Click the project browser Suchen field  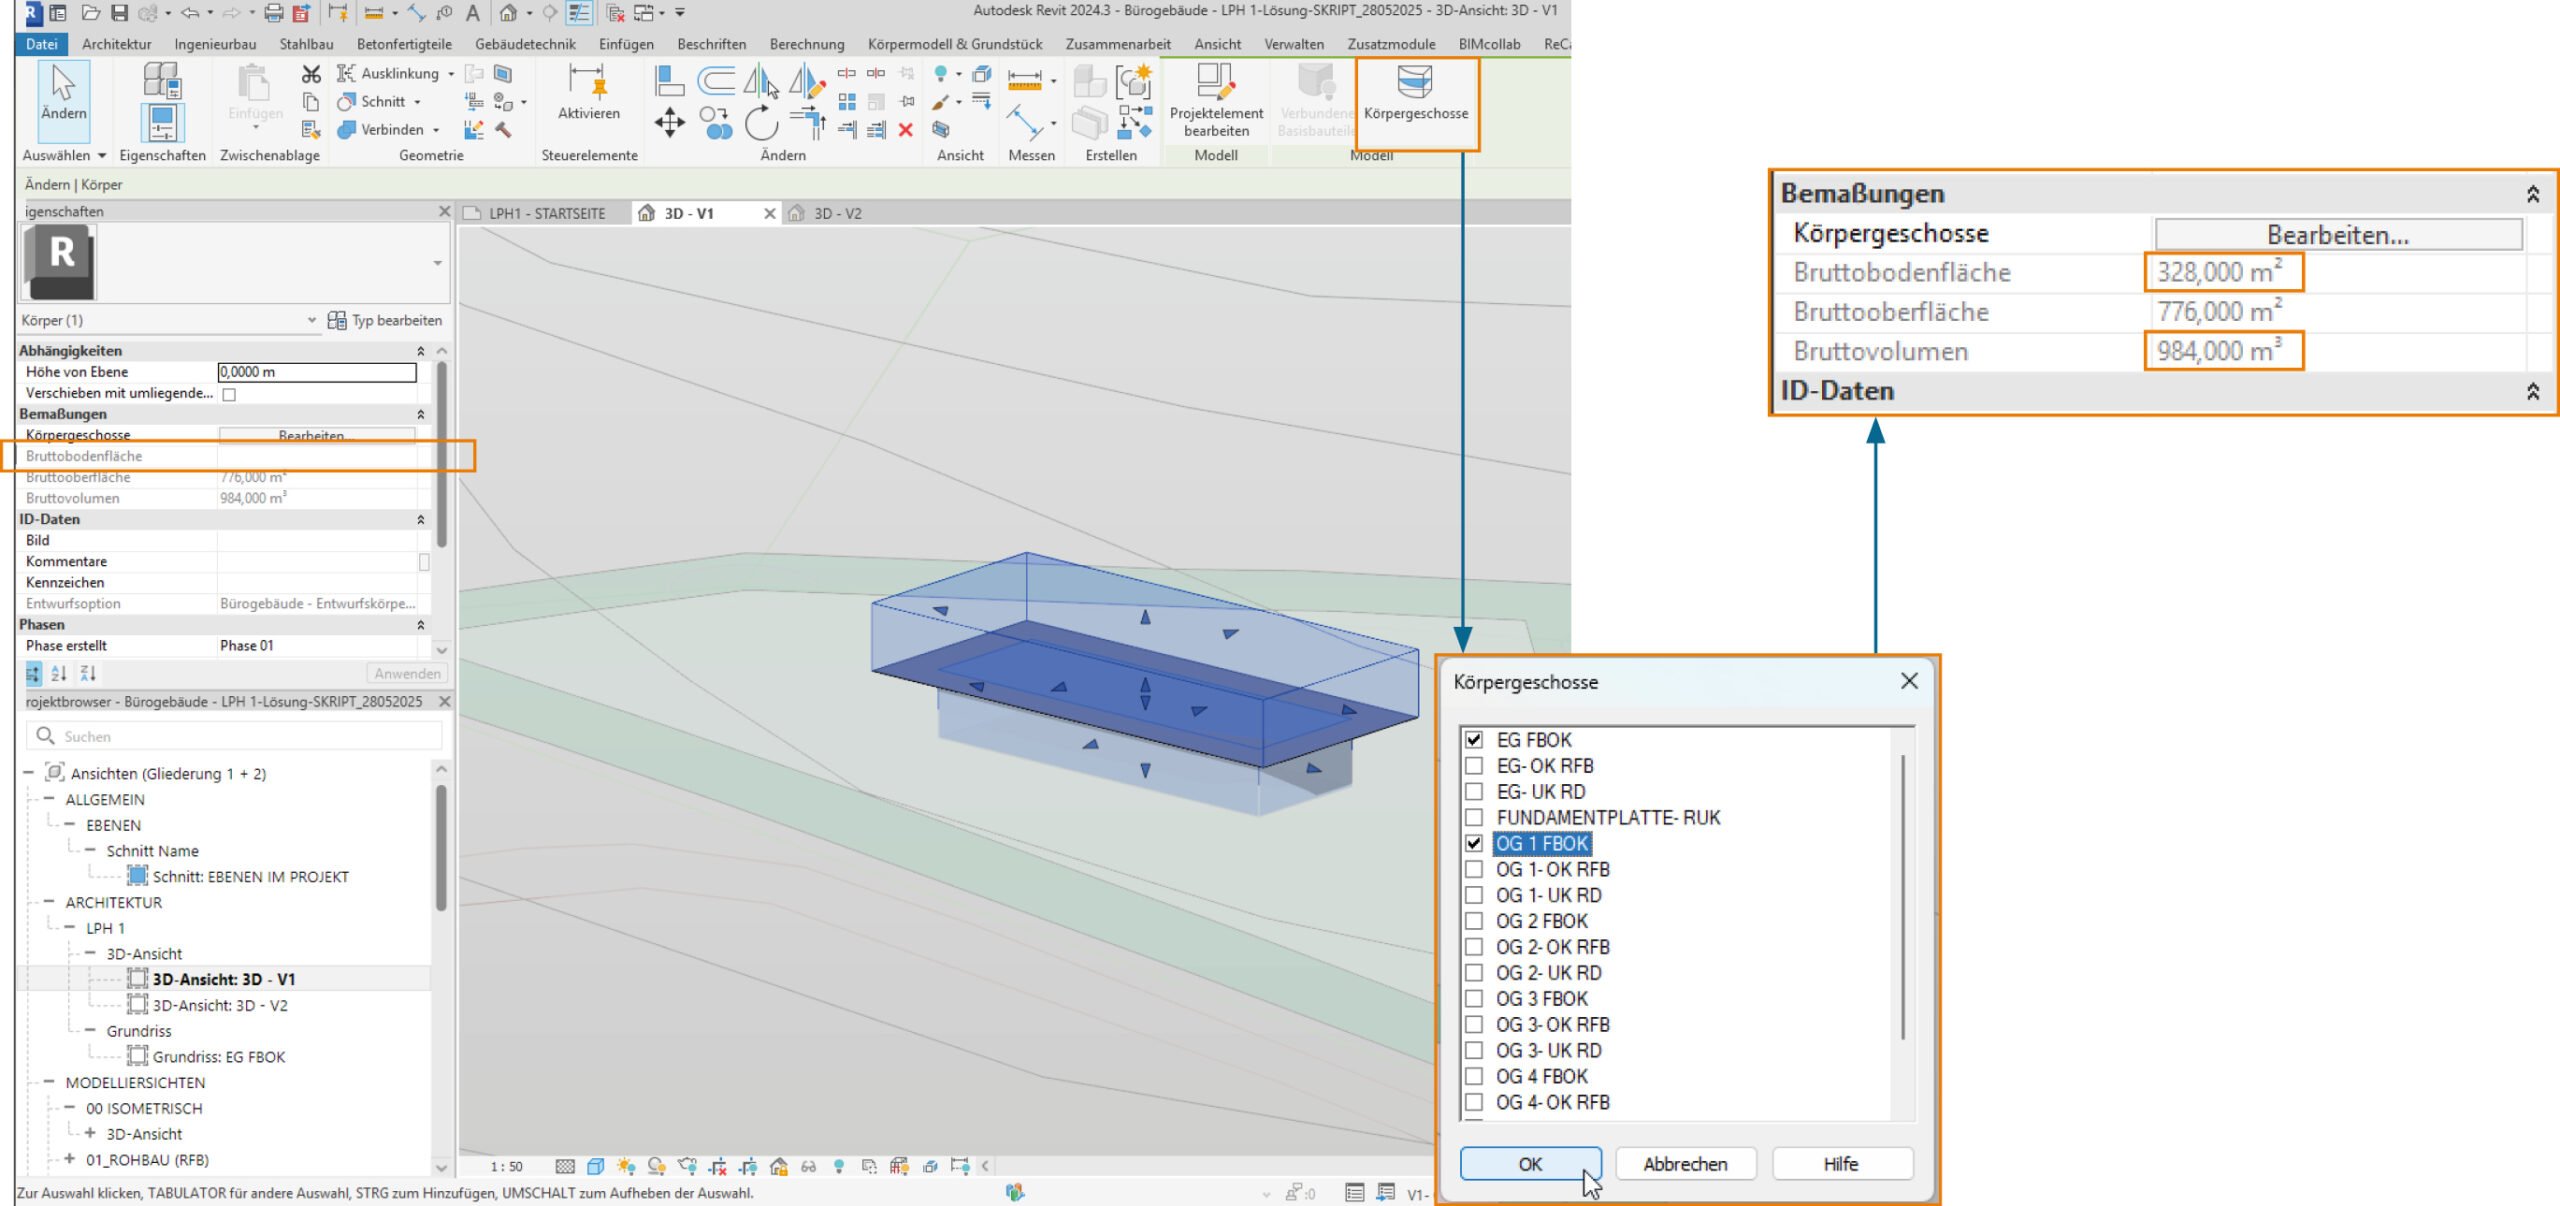click(234, 736)
